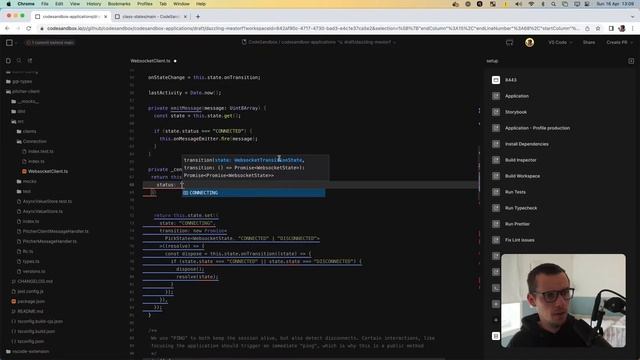Reload the page in Chrome
640x360 pixels.
click(29, 29)
